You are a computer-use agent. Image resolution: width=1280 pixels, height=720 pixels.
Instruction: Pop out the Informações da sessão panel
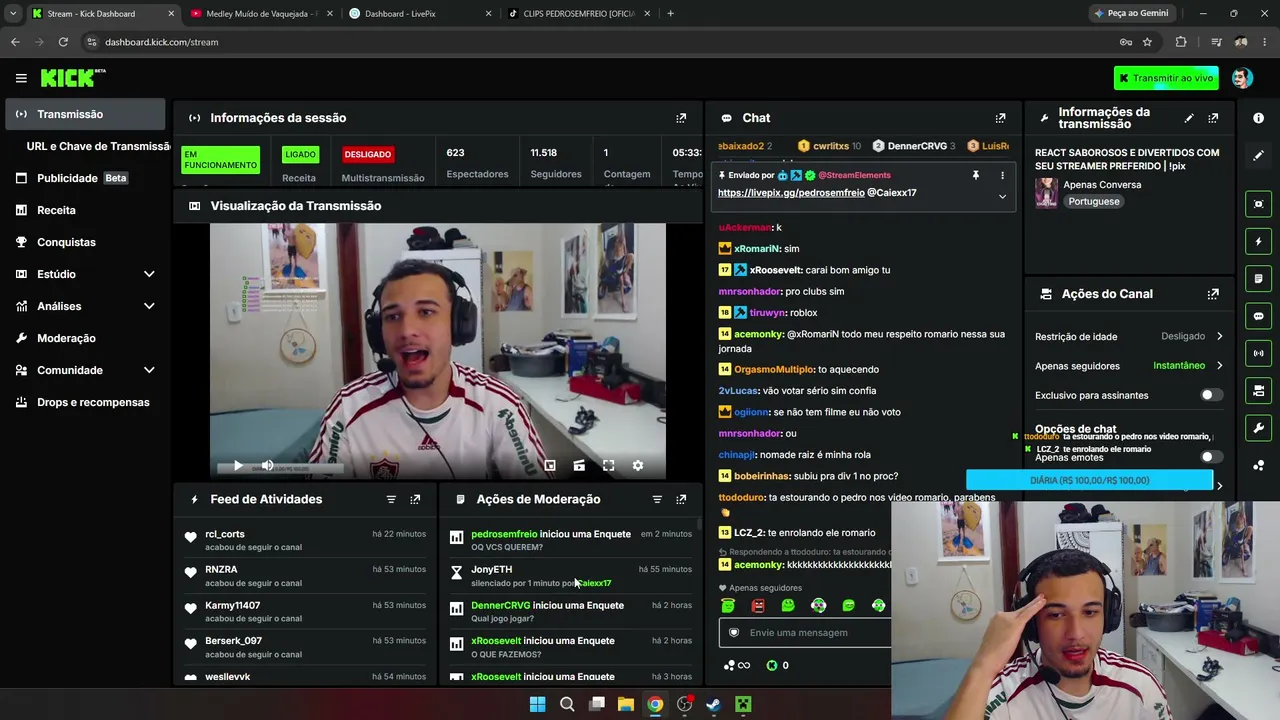pyautogui.click(x=681, y=118)
